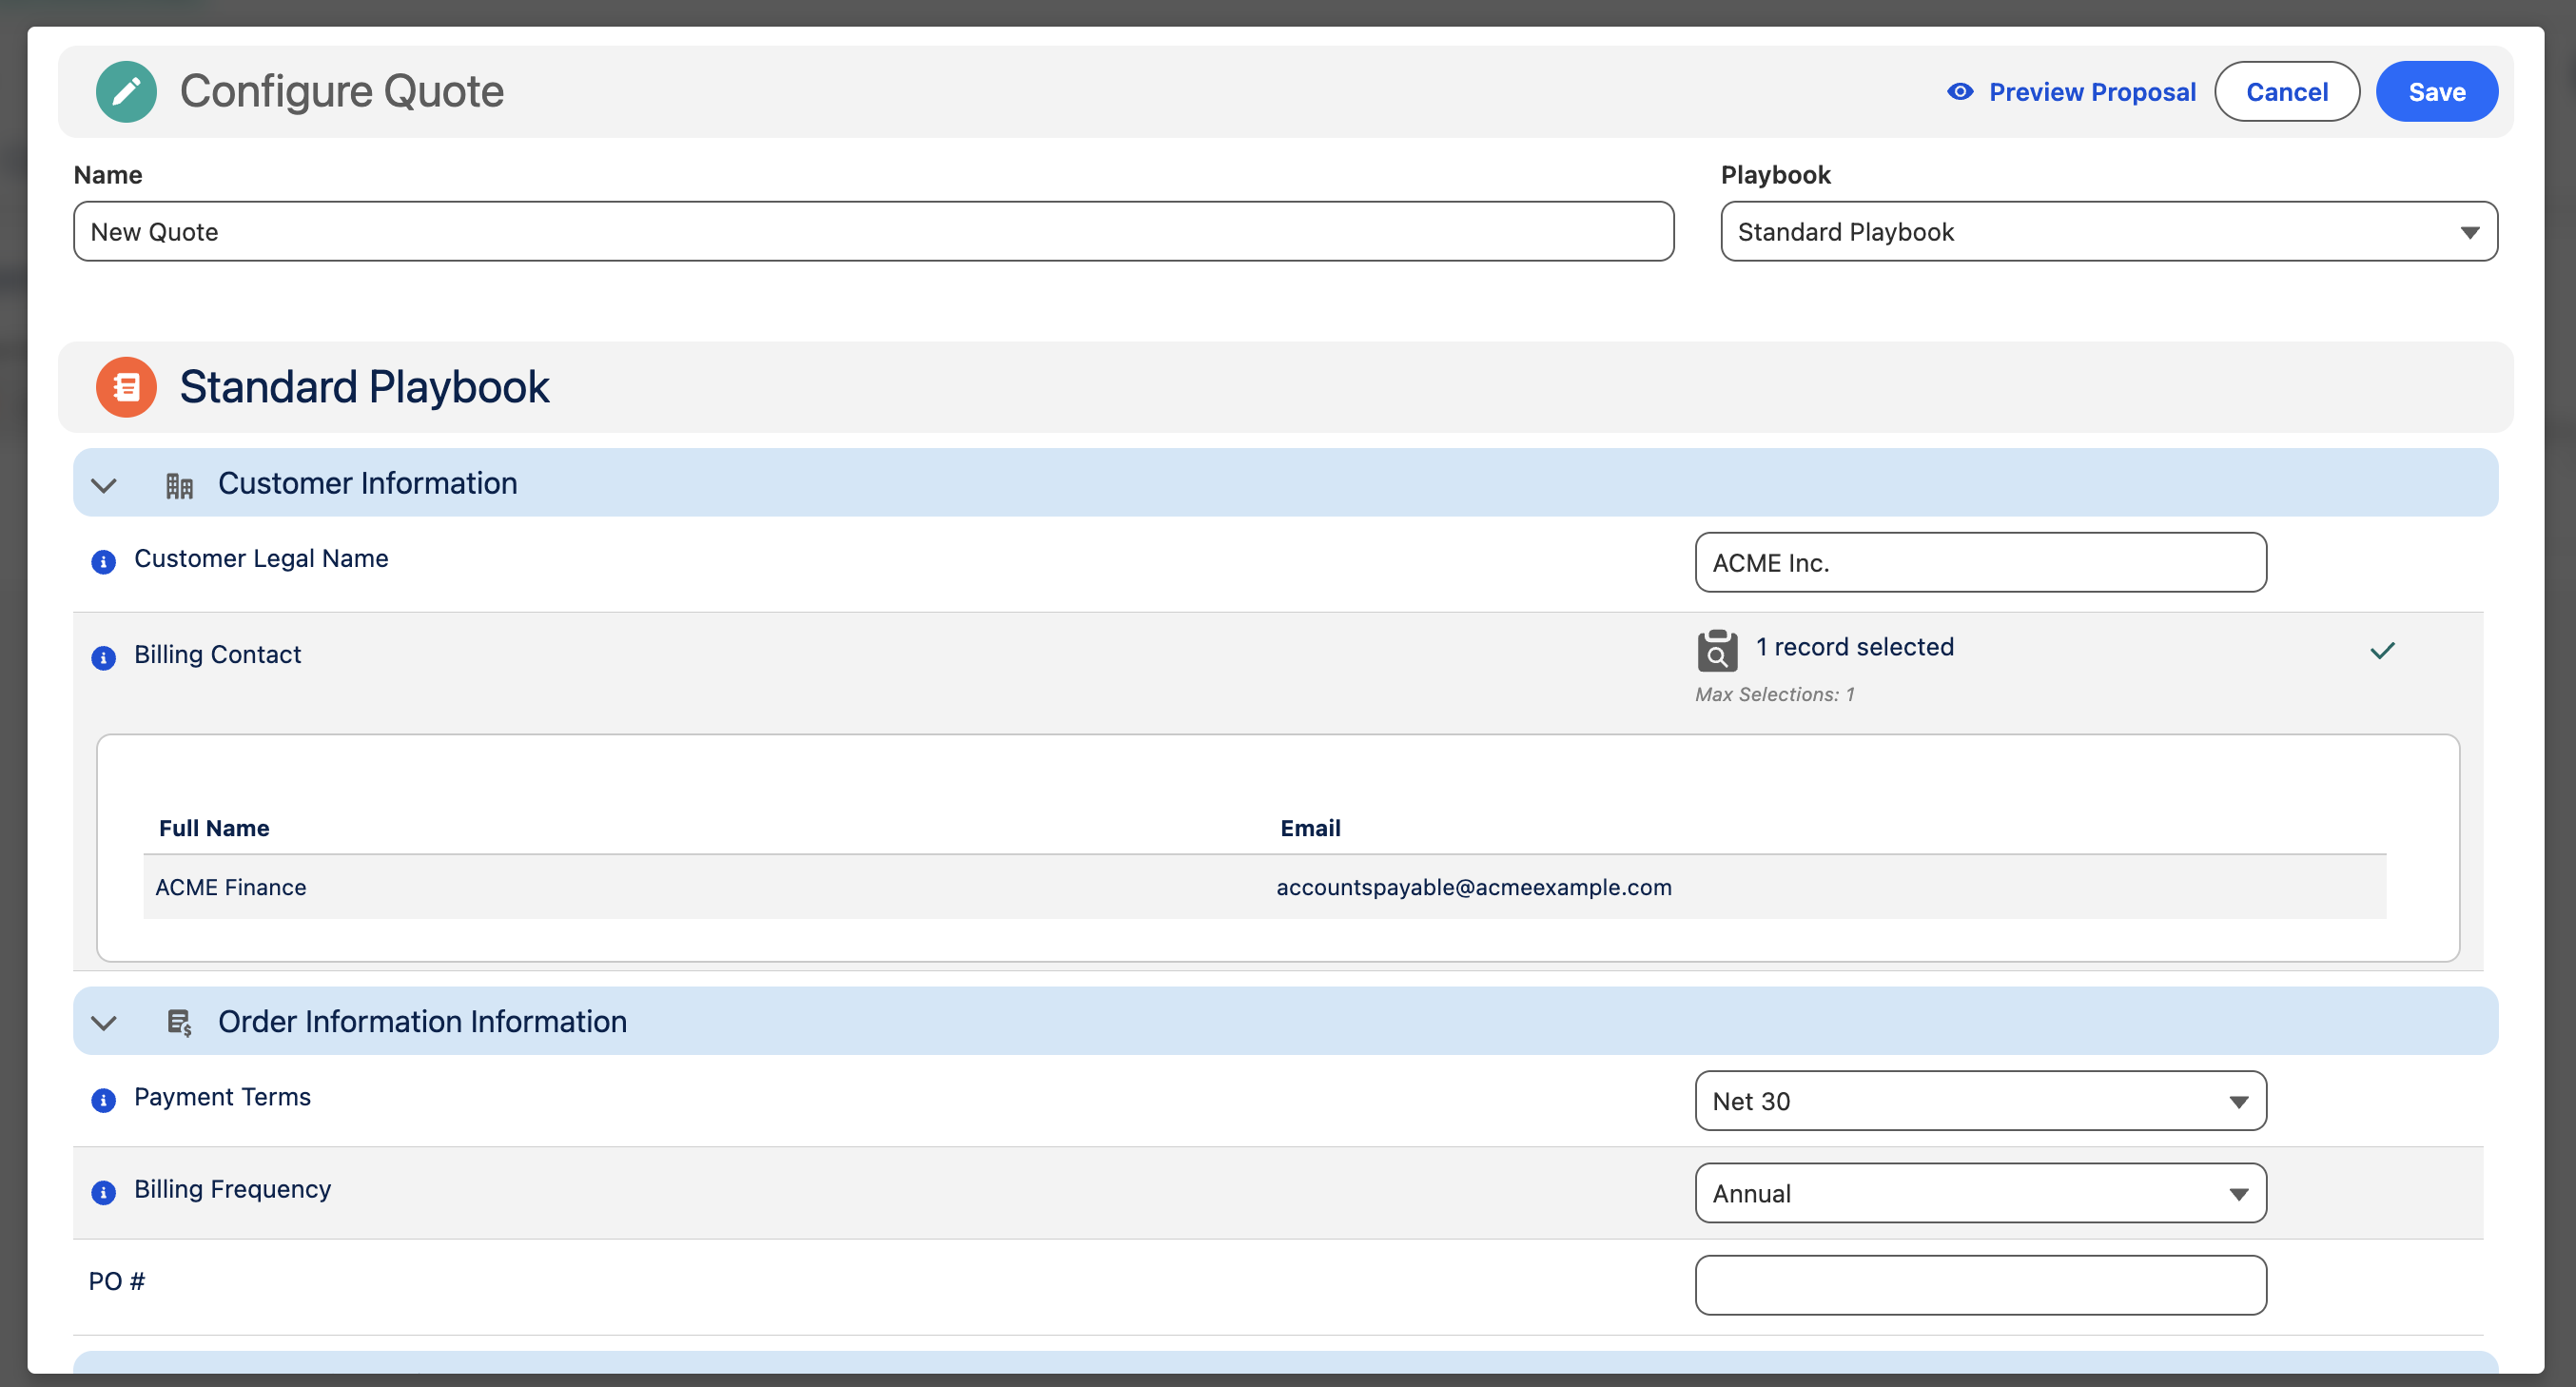Save the quote configuration
2576x1387 pixels.
2436,92
